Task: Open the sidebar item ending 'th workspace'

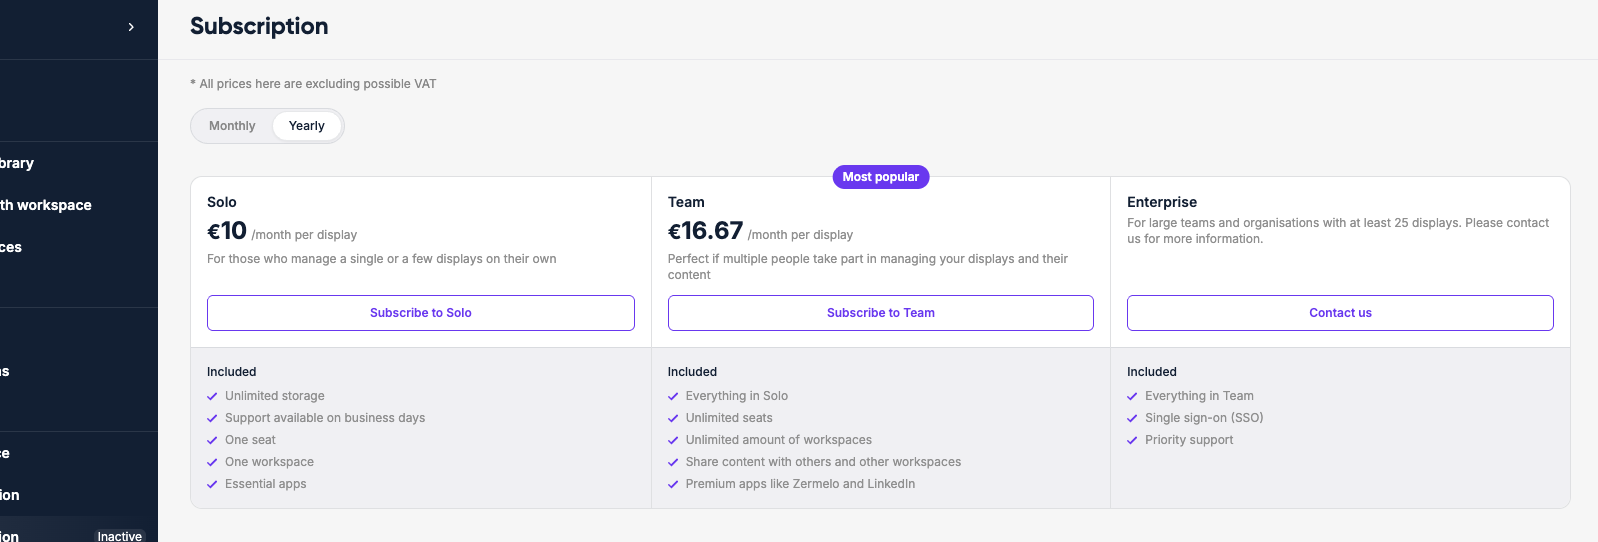Action: [x=46, y=205]
